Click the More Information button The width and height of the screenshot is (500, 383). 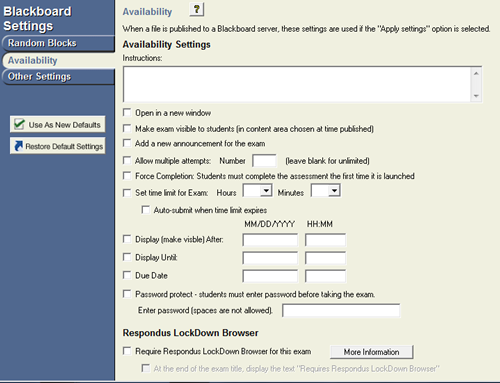coord(372,352)
